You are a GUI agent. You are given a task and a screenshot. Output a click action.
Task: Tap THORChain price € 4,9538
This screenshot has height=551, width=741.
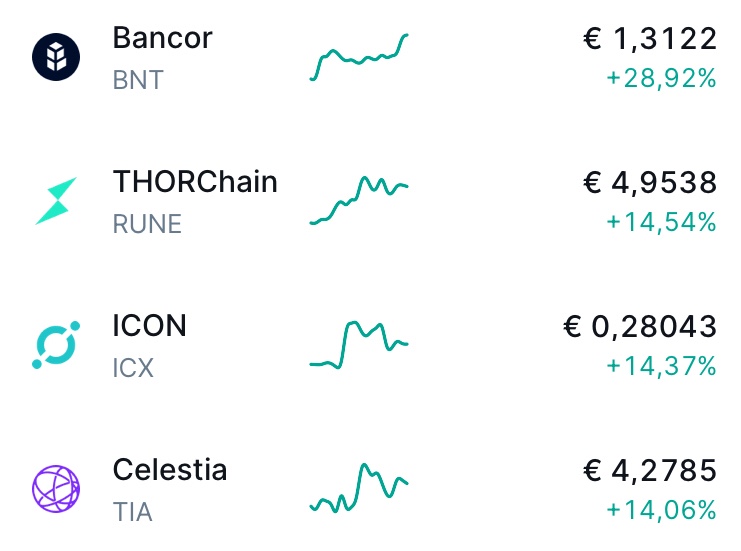(x=650, y=183)
